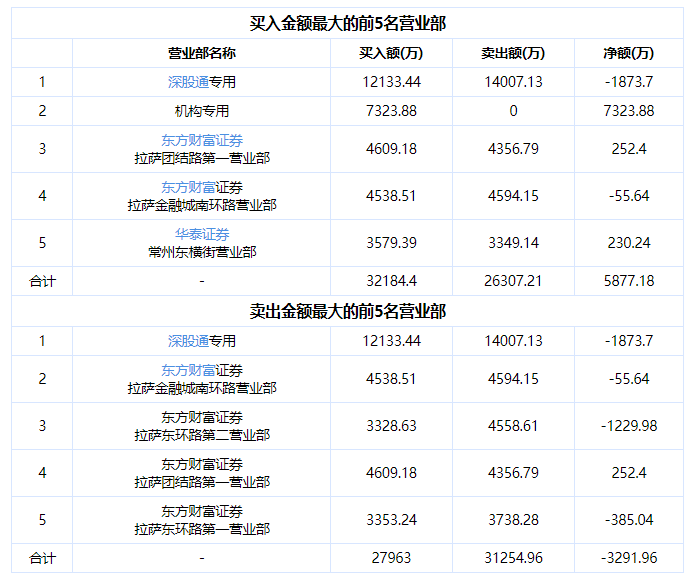Select the net value 230.24

629,243
